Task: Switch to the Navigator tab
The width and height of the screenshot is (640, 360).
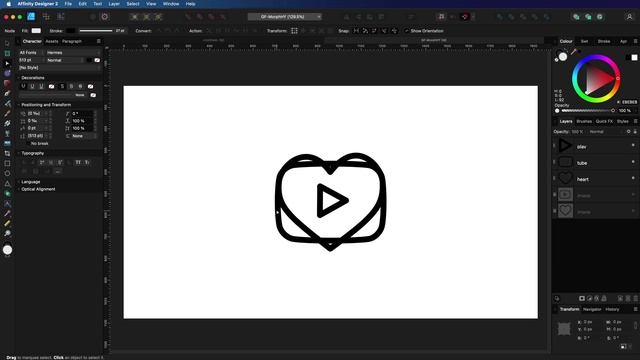Action: coord(592,309)
